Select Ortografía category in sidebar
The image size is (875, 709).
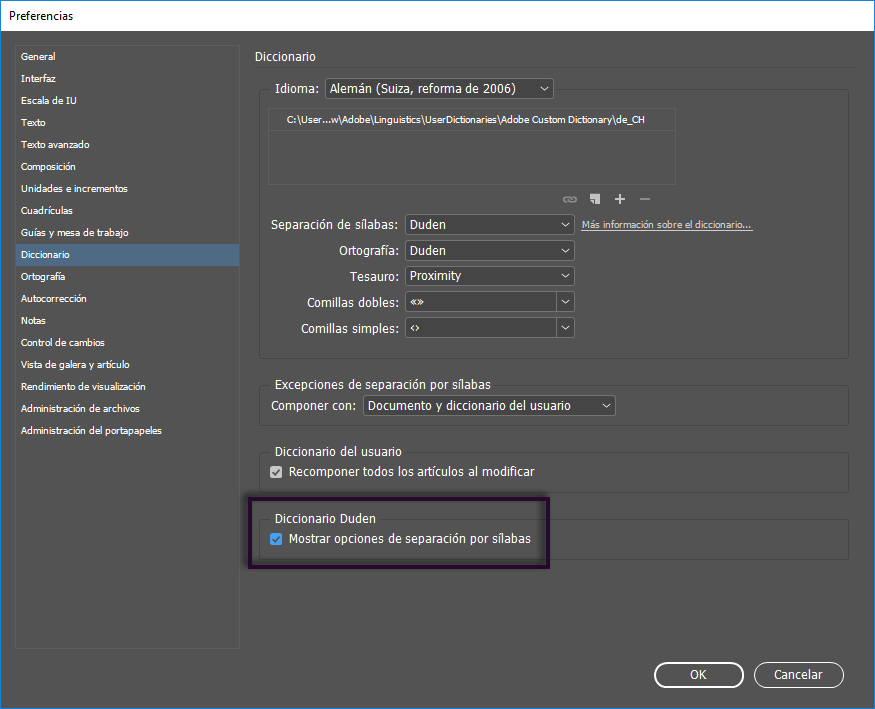[x=127, y=277]
